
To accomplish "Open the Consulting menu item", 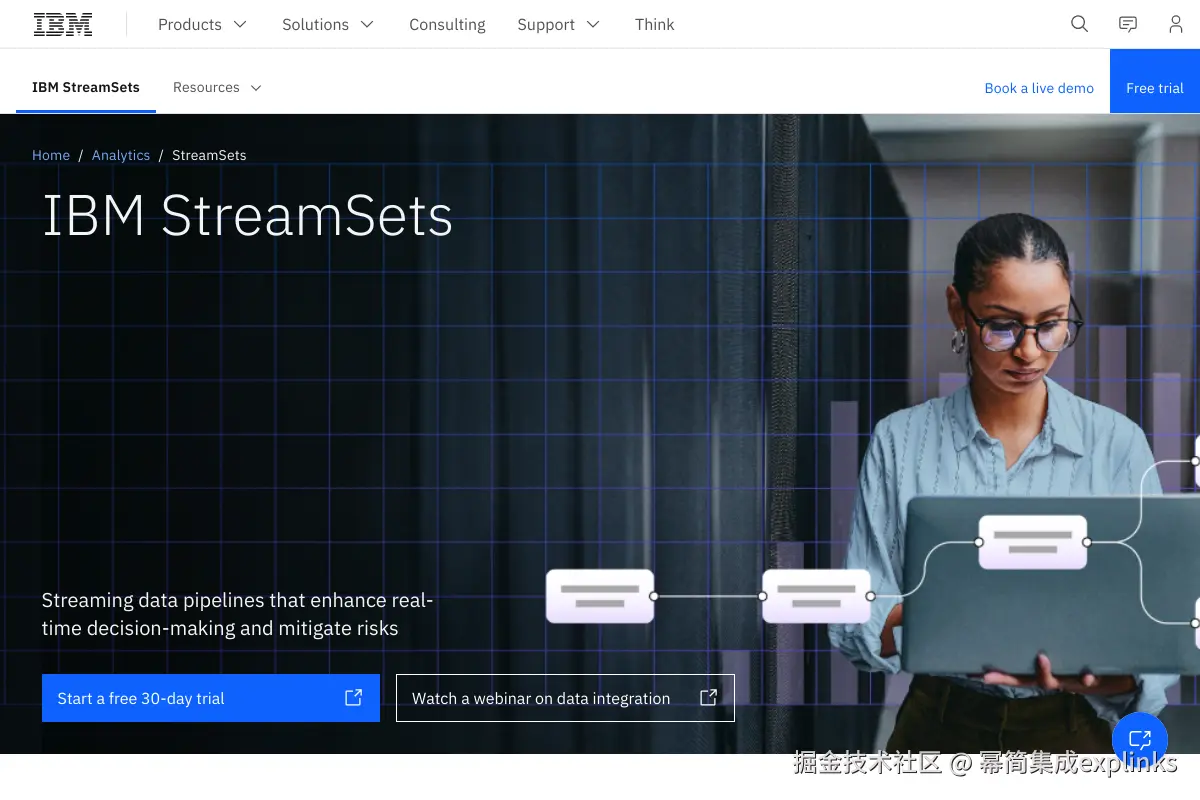I will [447, 24].
